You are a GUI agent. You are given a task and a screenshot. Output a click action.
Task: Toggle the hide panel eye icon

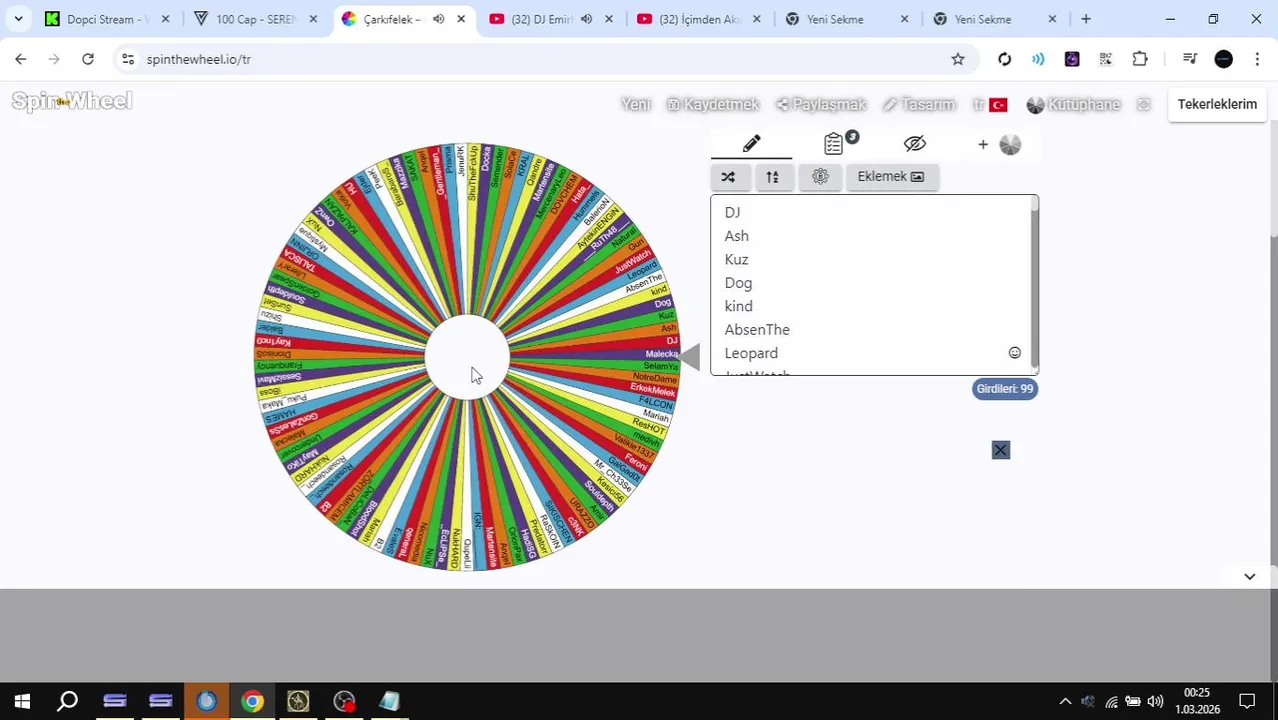click(x=915, y=144)
